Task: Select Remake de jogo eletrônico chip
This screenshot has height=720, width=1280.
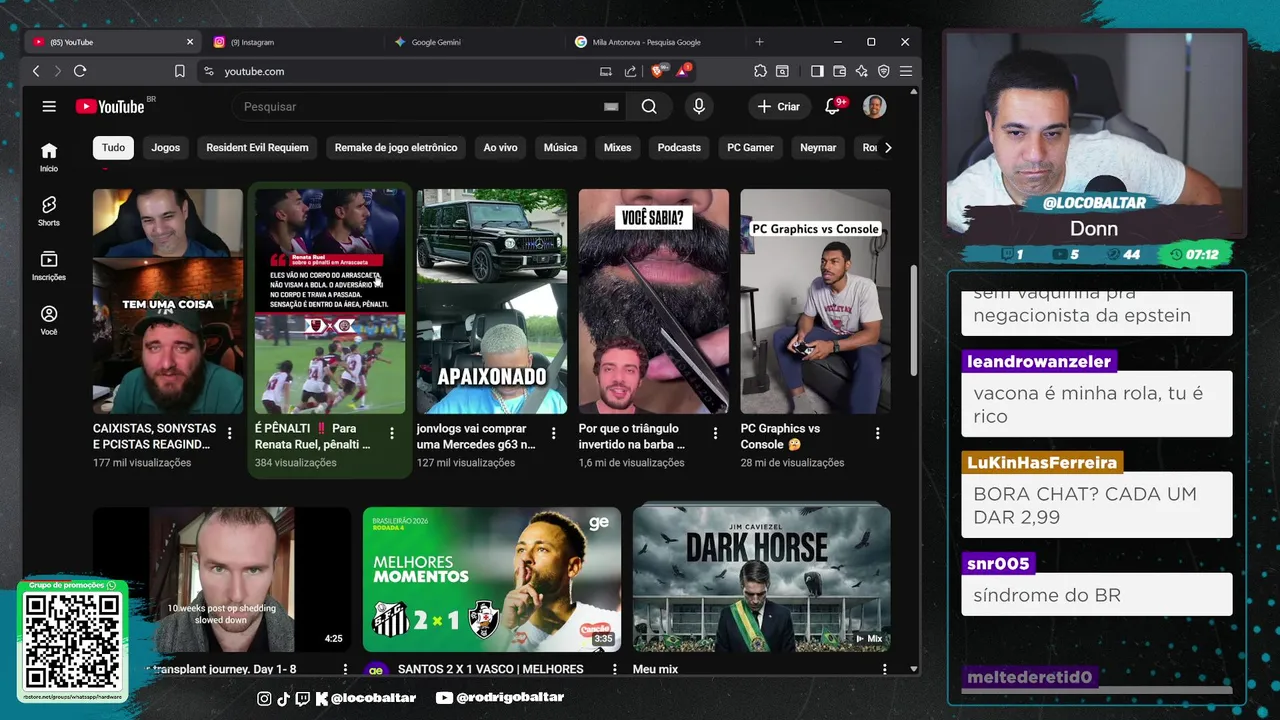Action: tap(396, 147)
